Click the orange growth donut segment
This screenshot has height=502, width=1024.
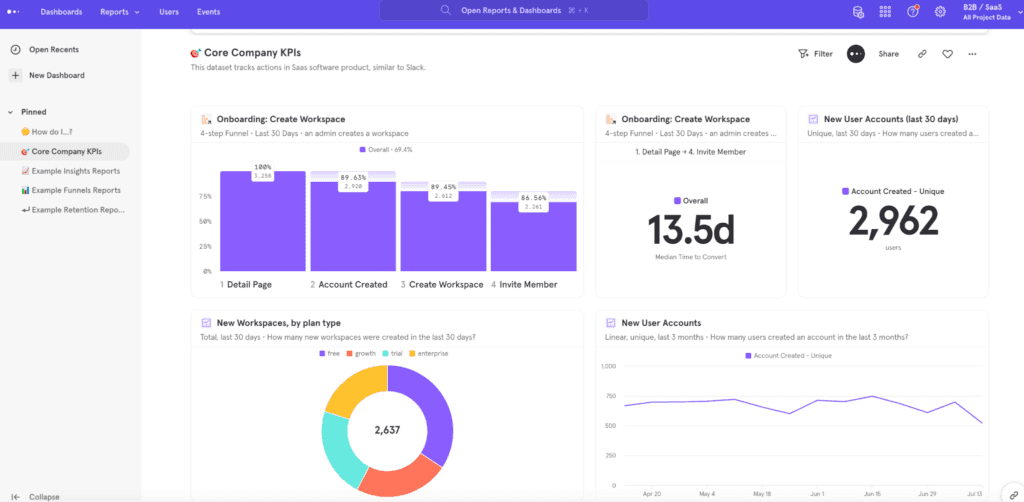400,479
